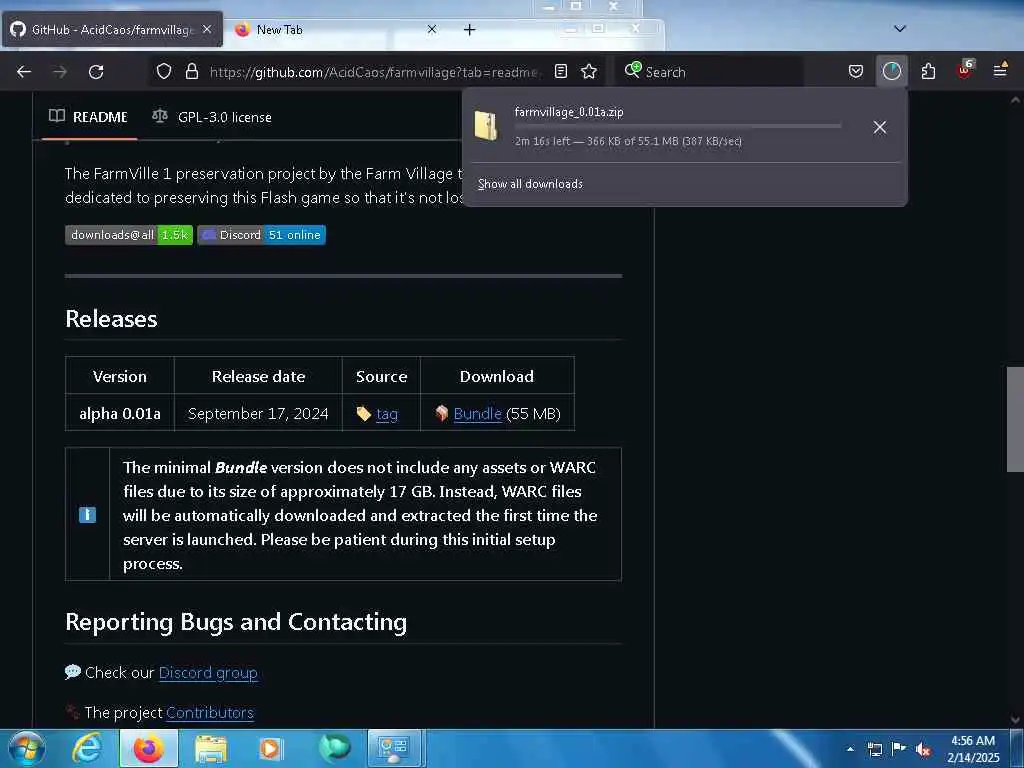Screen dimensions: 1024x768
Task: Go back using the browser back arrow
Action: click(24, 72)
